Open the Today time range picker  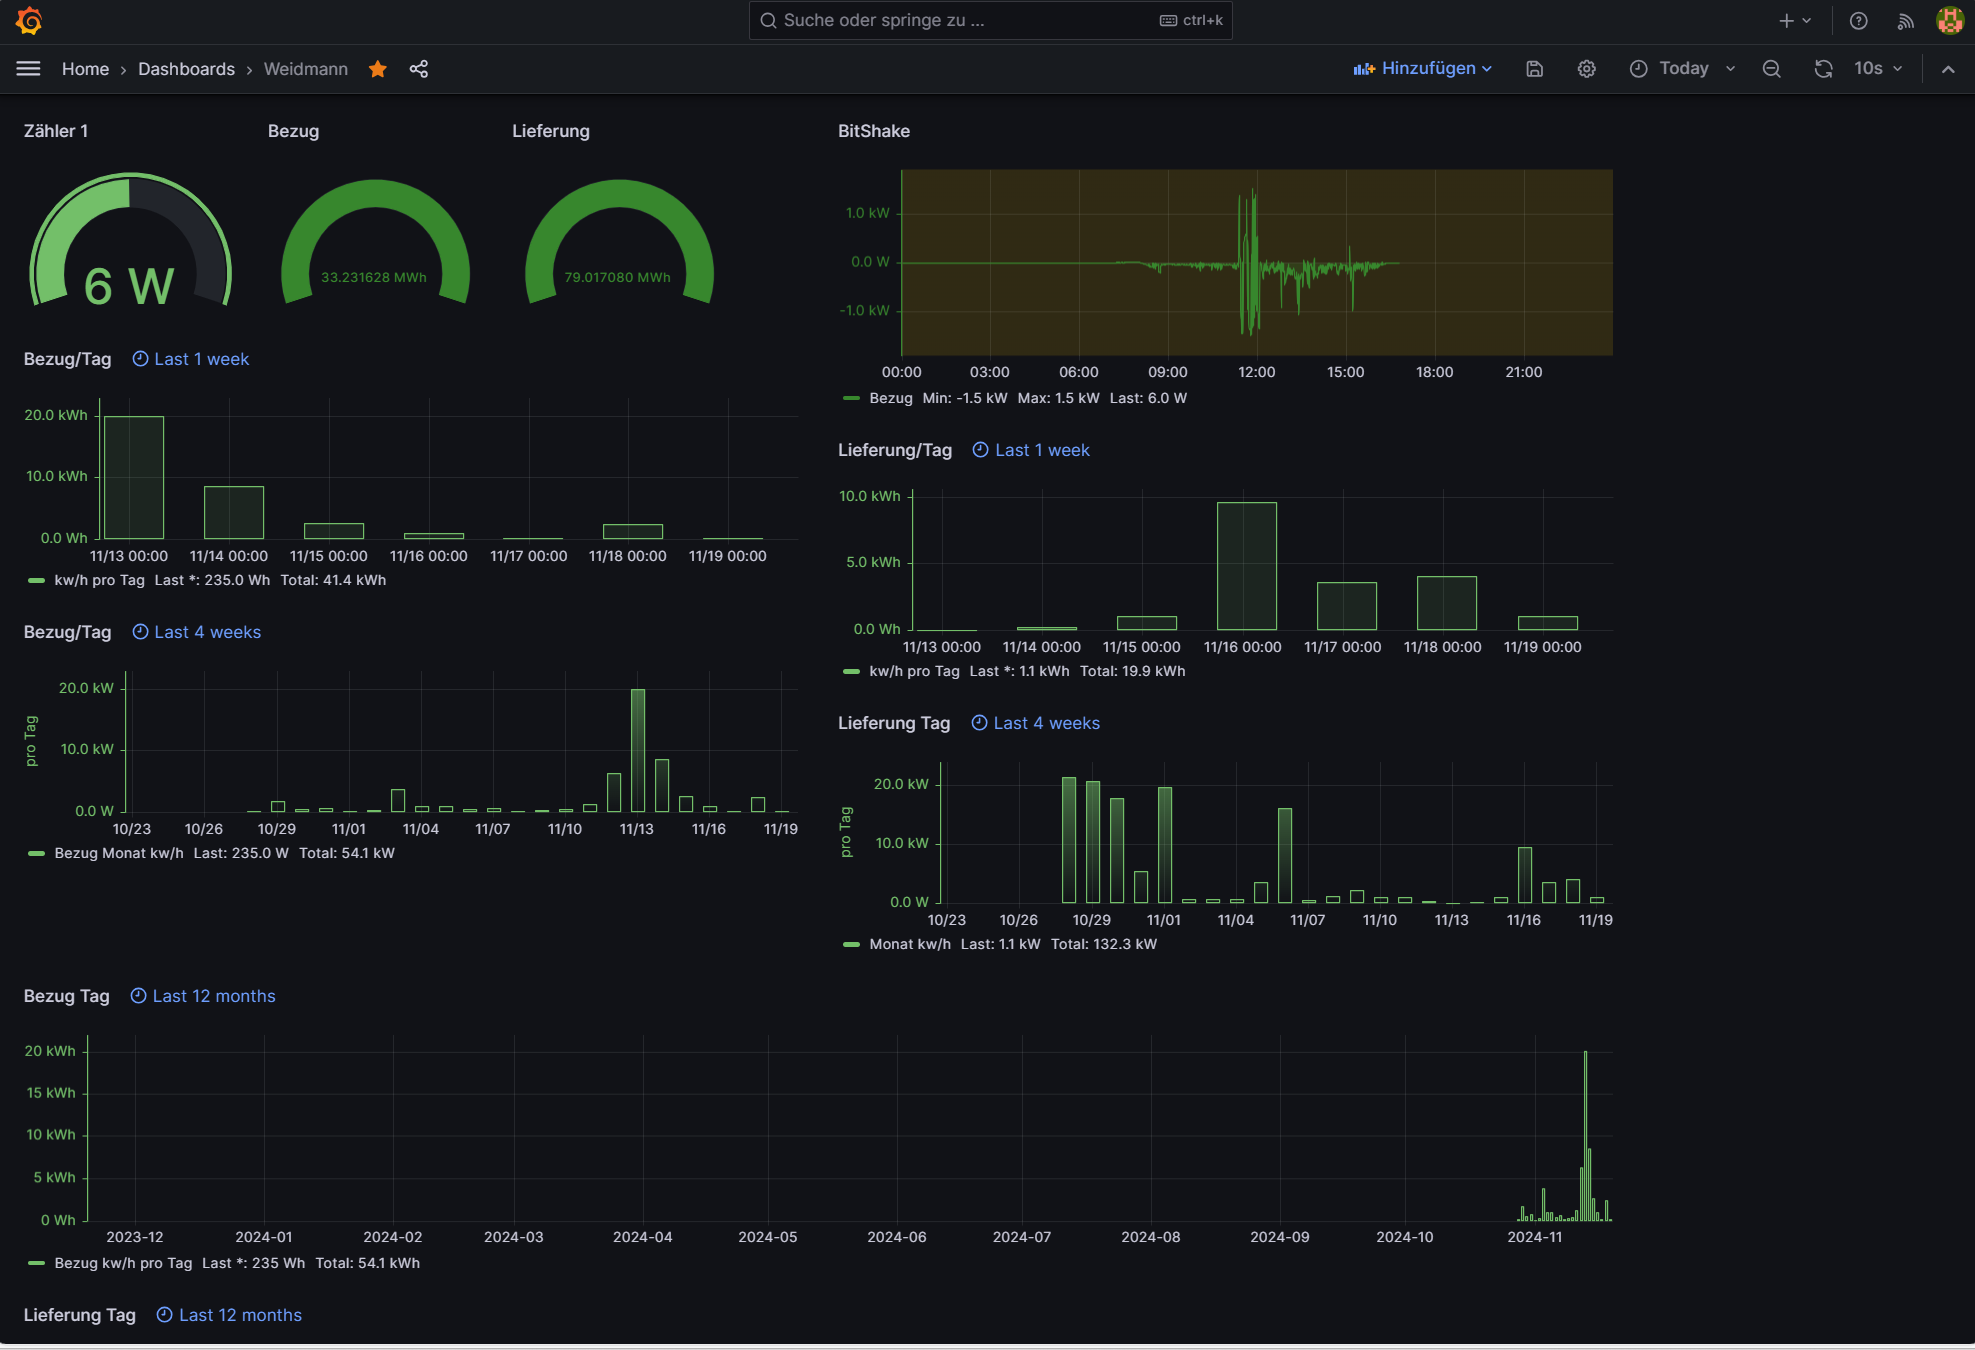[x=1683, y=69]
